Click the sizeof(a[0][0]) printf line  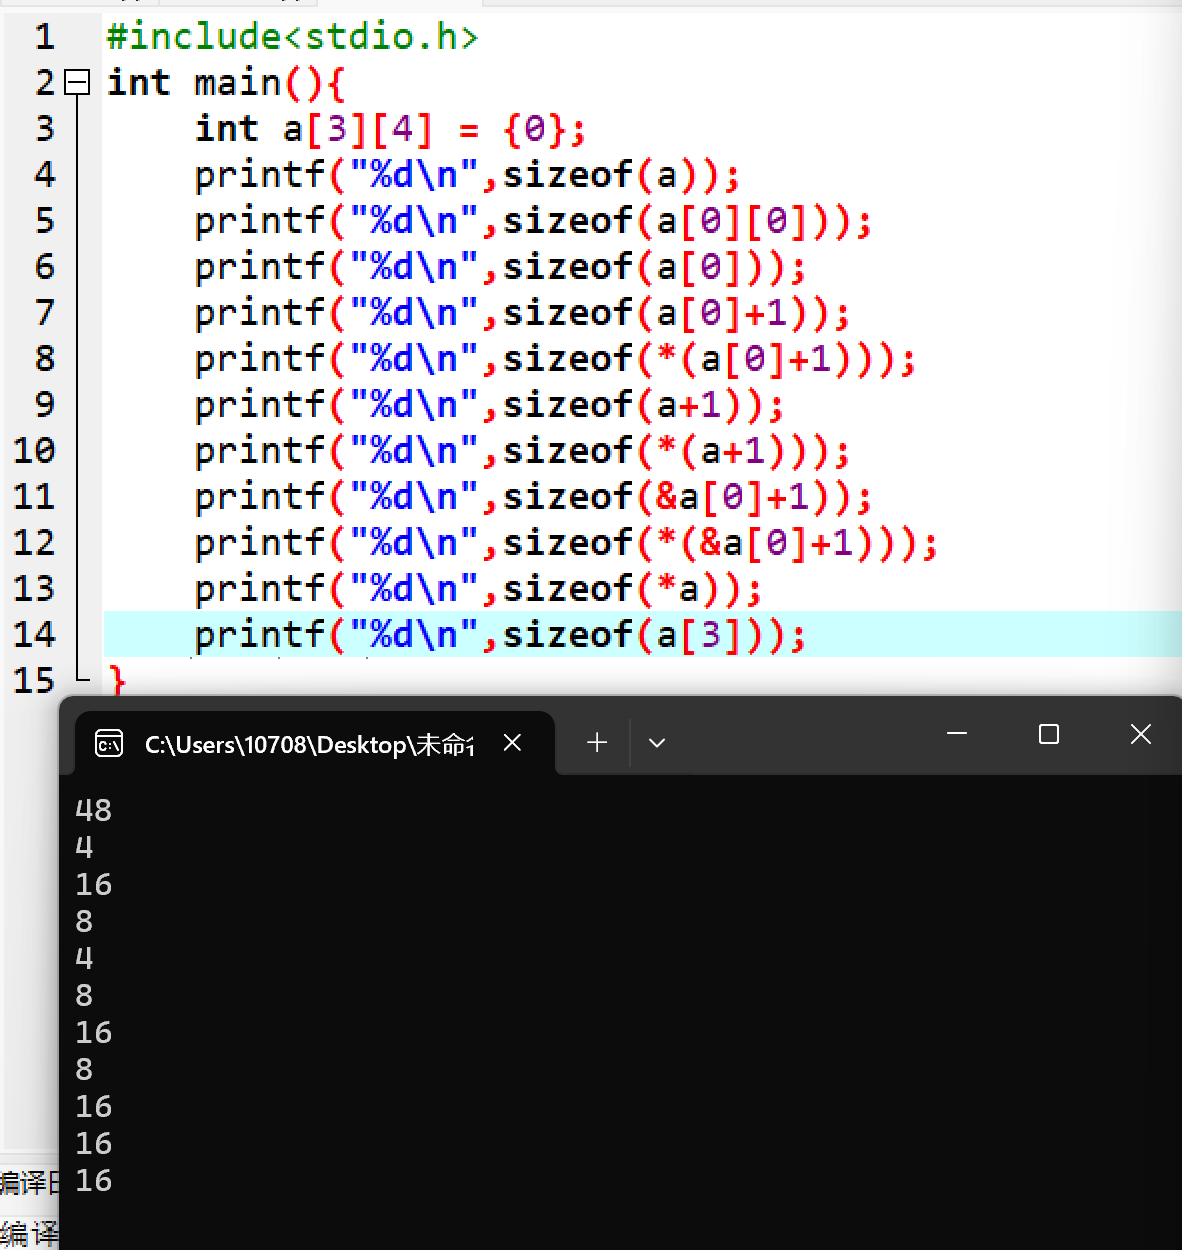coord(533,221)
